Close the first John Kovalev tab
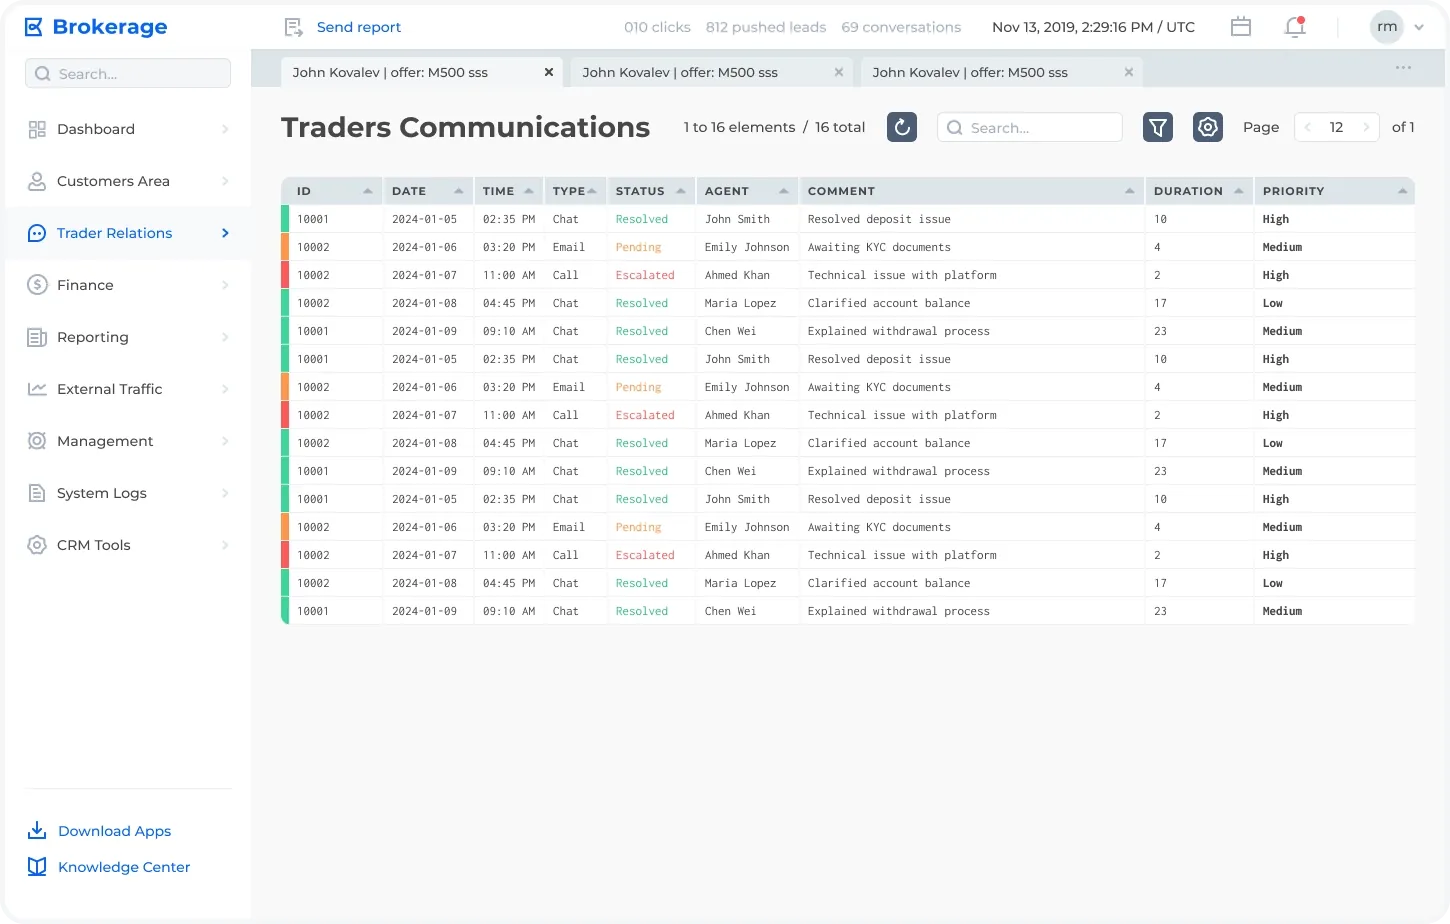Viewport: 1450px width, 924px height. pos(549,72)
